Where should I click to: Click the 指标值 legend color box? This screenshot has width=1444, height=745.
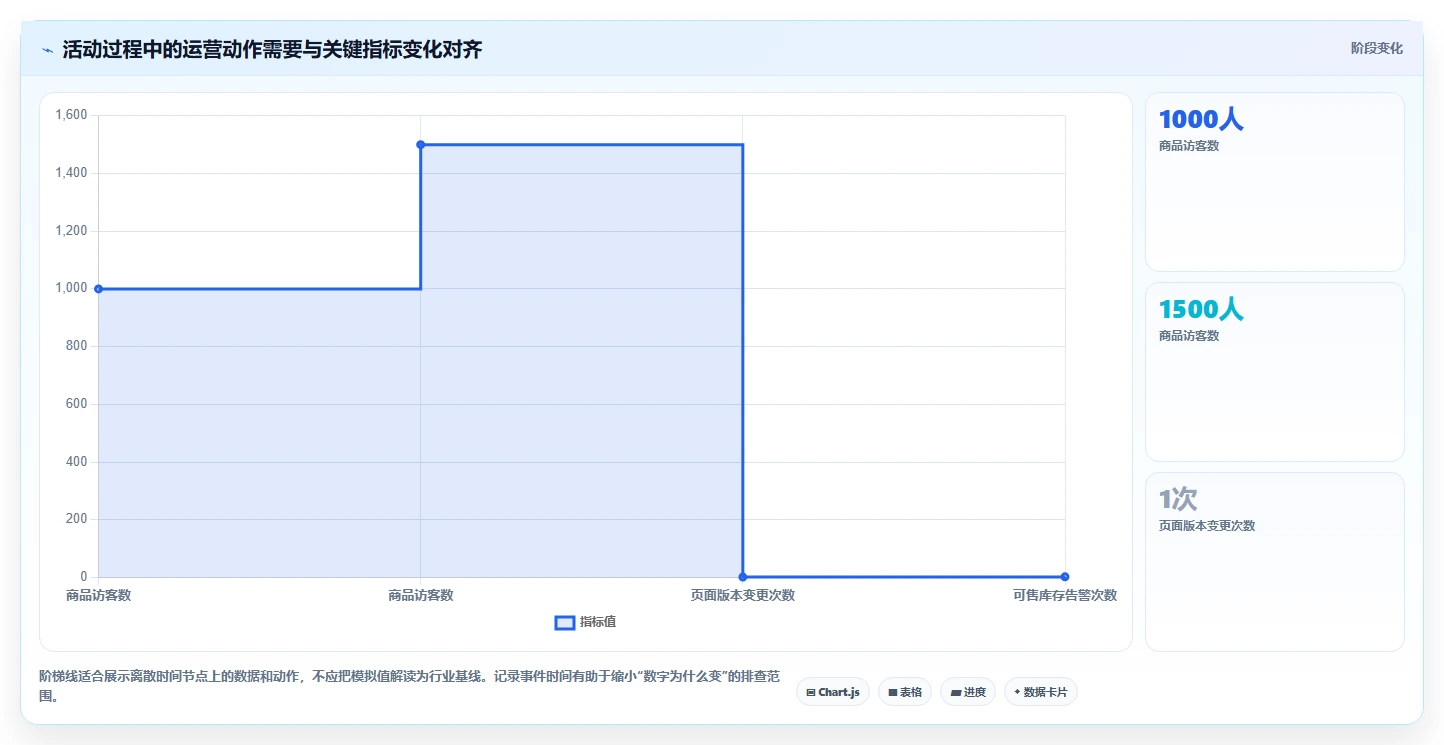pos(565,623)
